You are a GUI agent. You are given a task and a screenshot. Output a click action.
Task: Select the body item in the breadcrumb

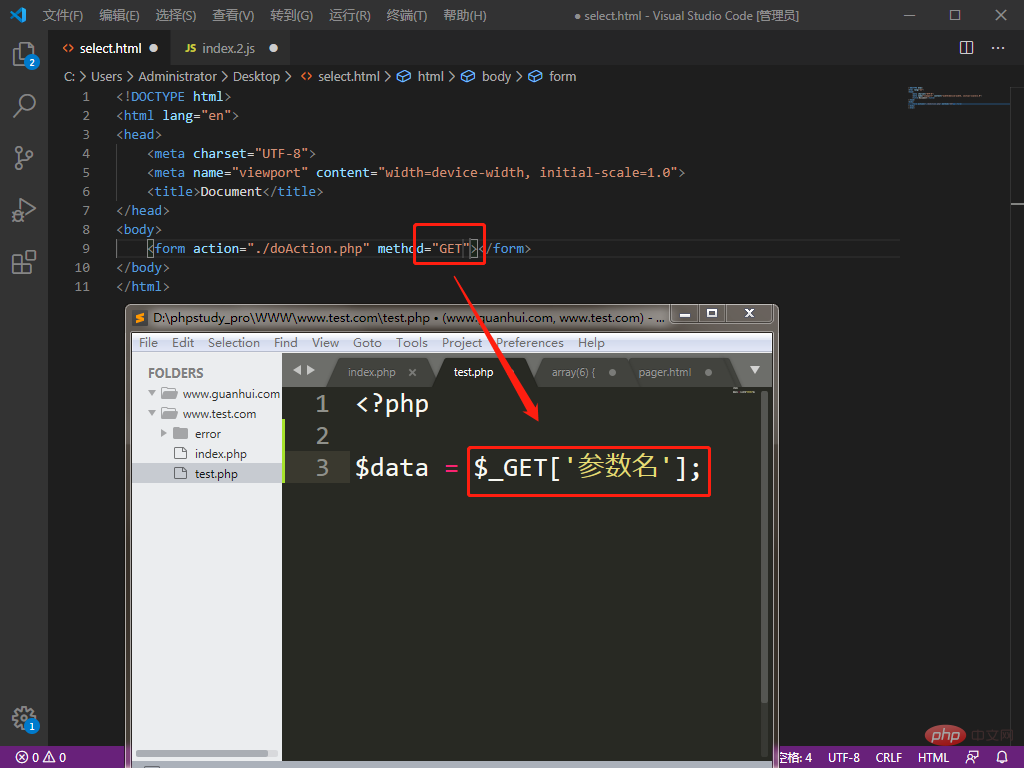[x=495, y=76]
